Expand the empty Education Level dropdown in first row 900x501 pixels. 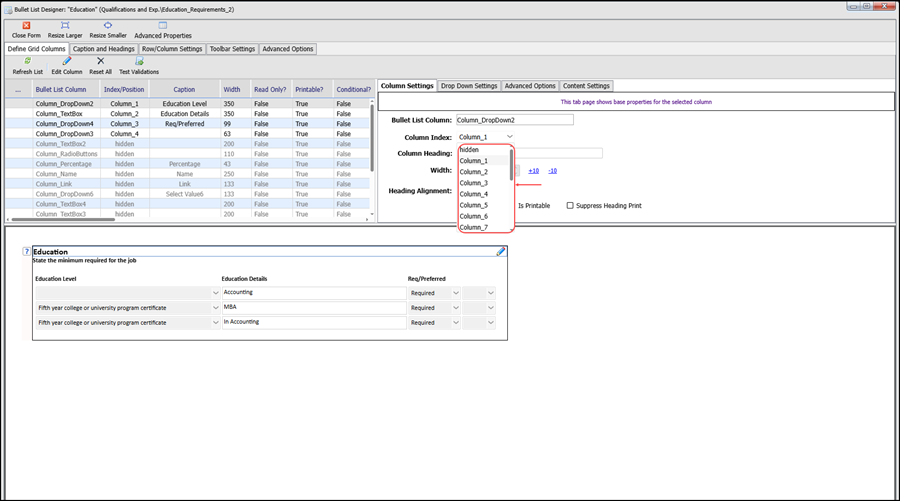click(x=216, y=293)
